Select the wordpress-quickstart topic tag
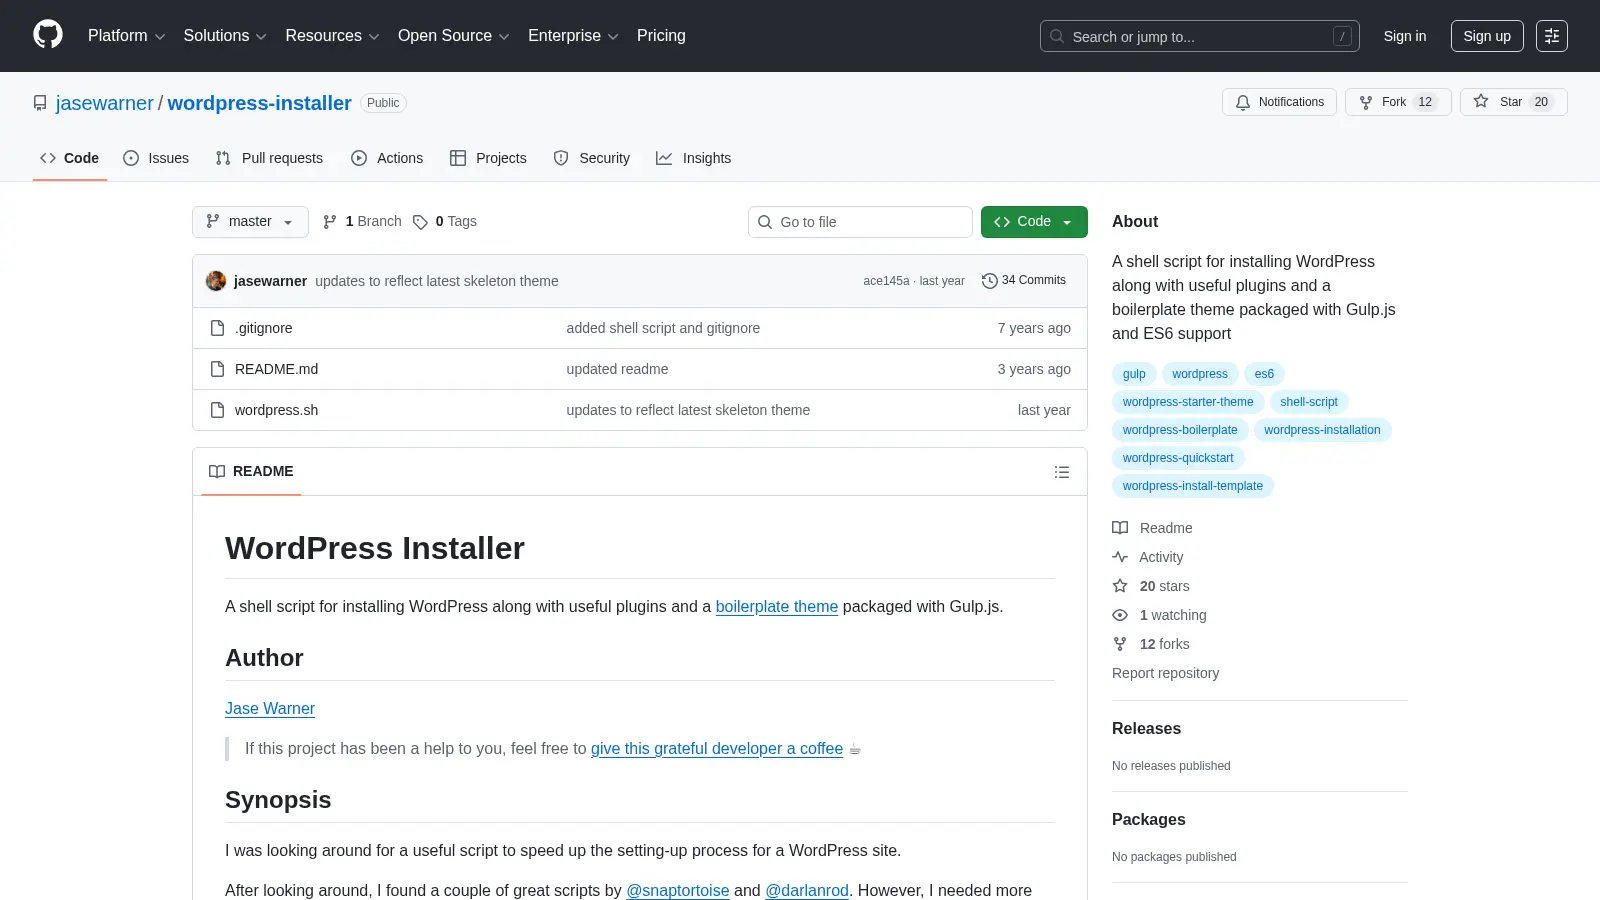Image resolution: width=1600 pixels, height=900 pixels. 1178,458
